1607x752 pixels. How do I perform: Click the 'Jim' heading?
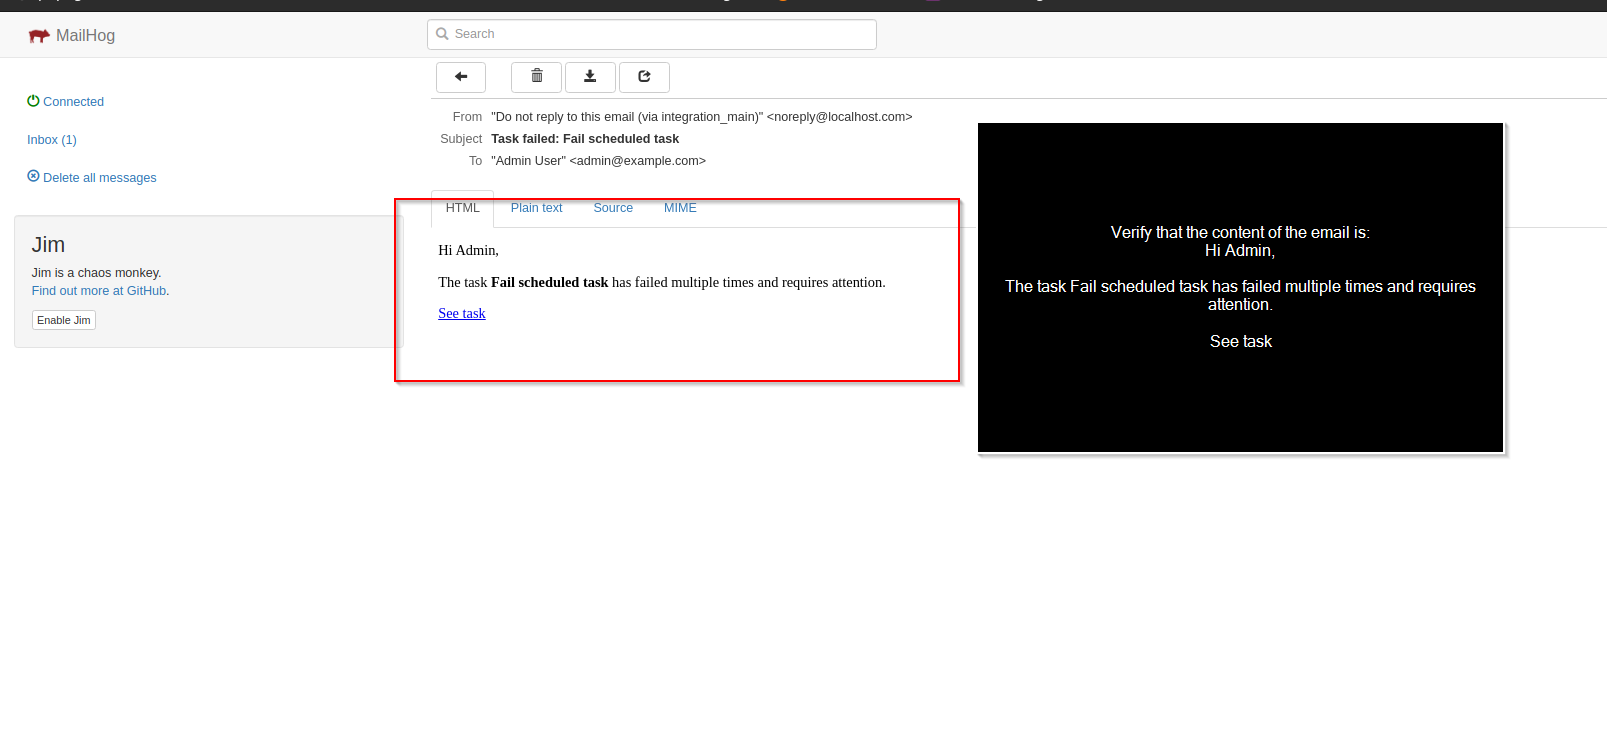tap(48, 245)
